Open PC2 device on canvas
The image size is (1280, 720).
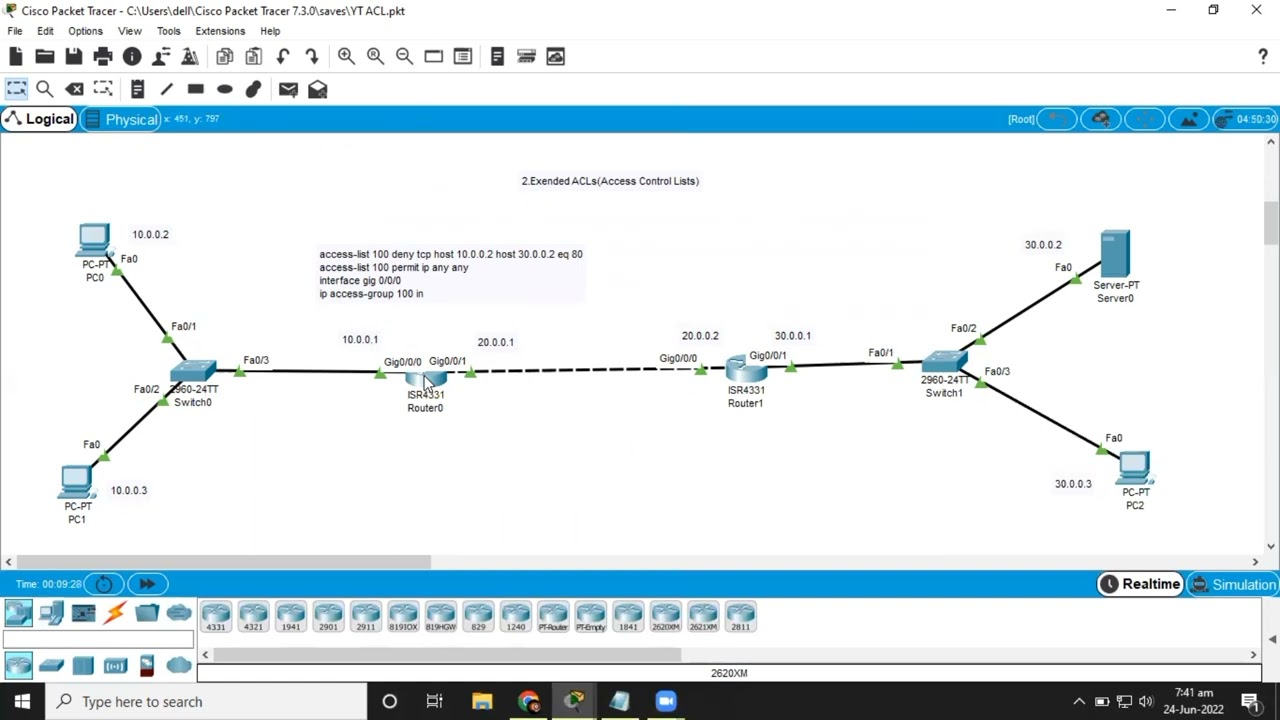tap(1134, 468)
